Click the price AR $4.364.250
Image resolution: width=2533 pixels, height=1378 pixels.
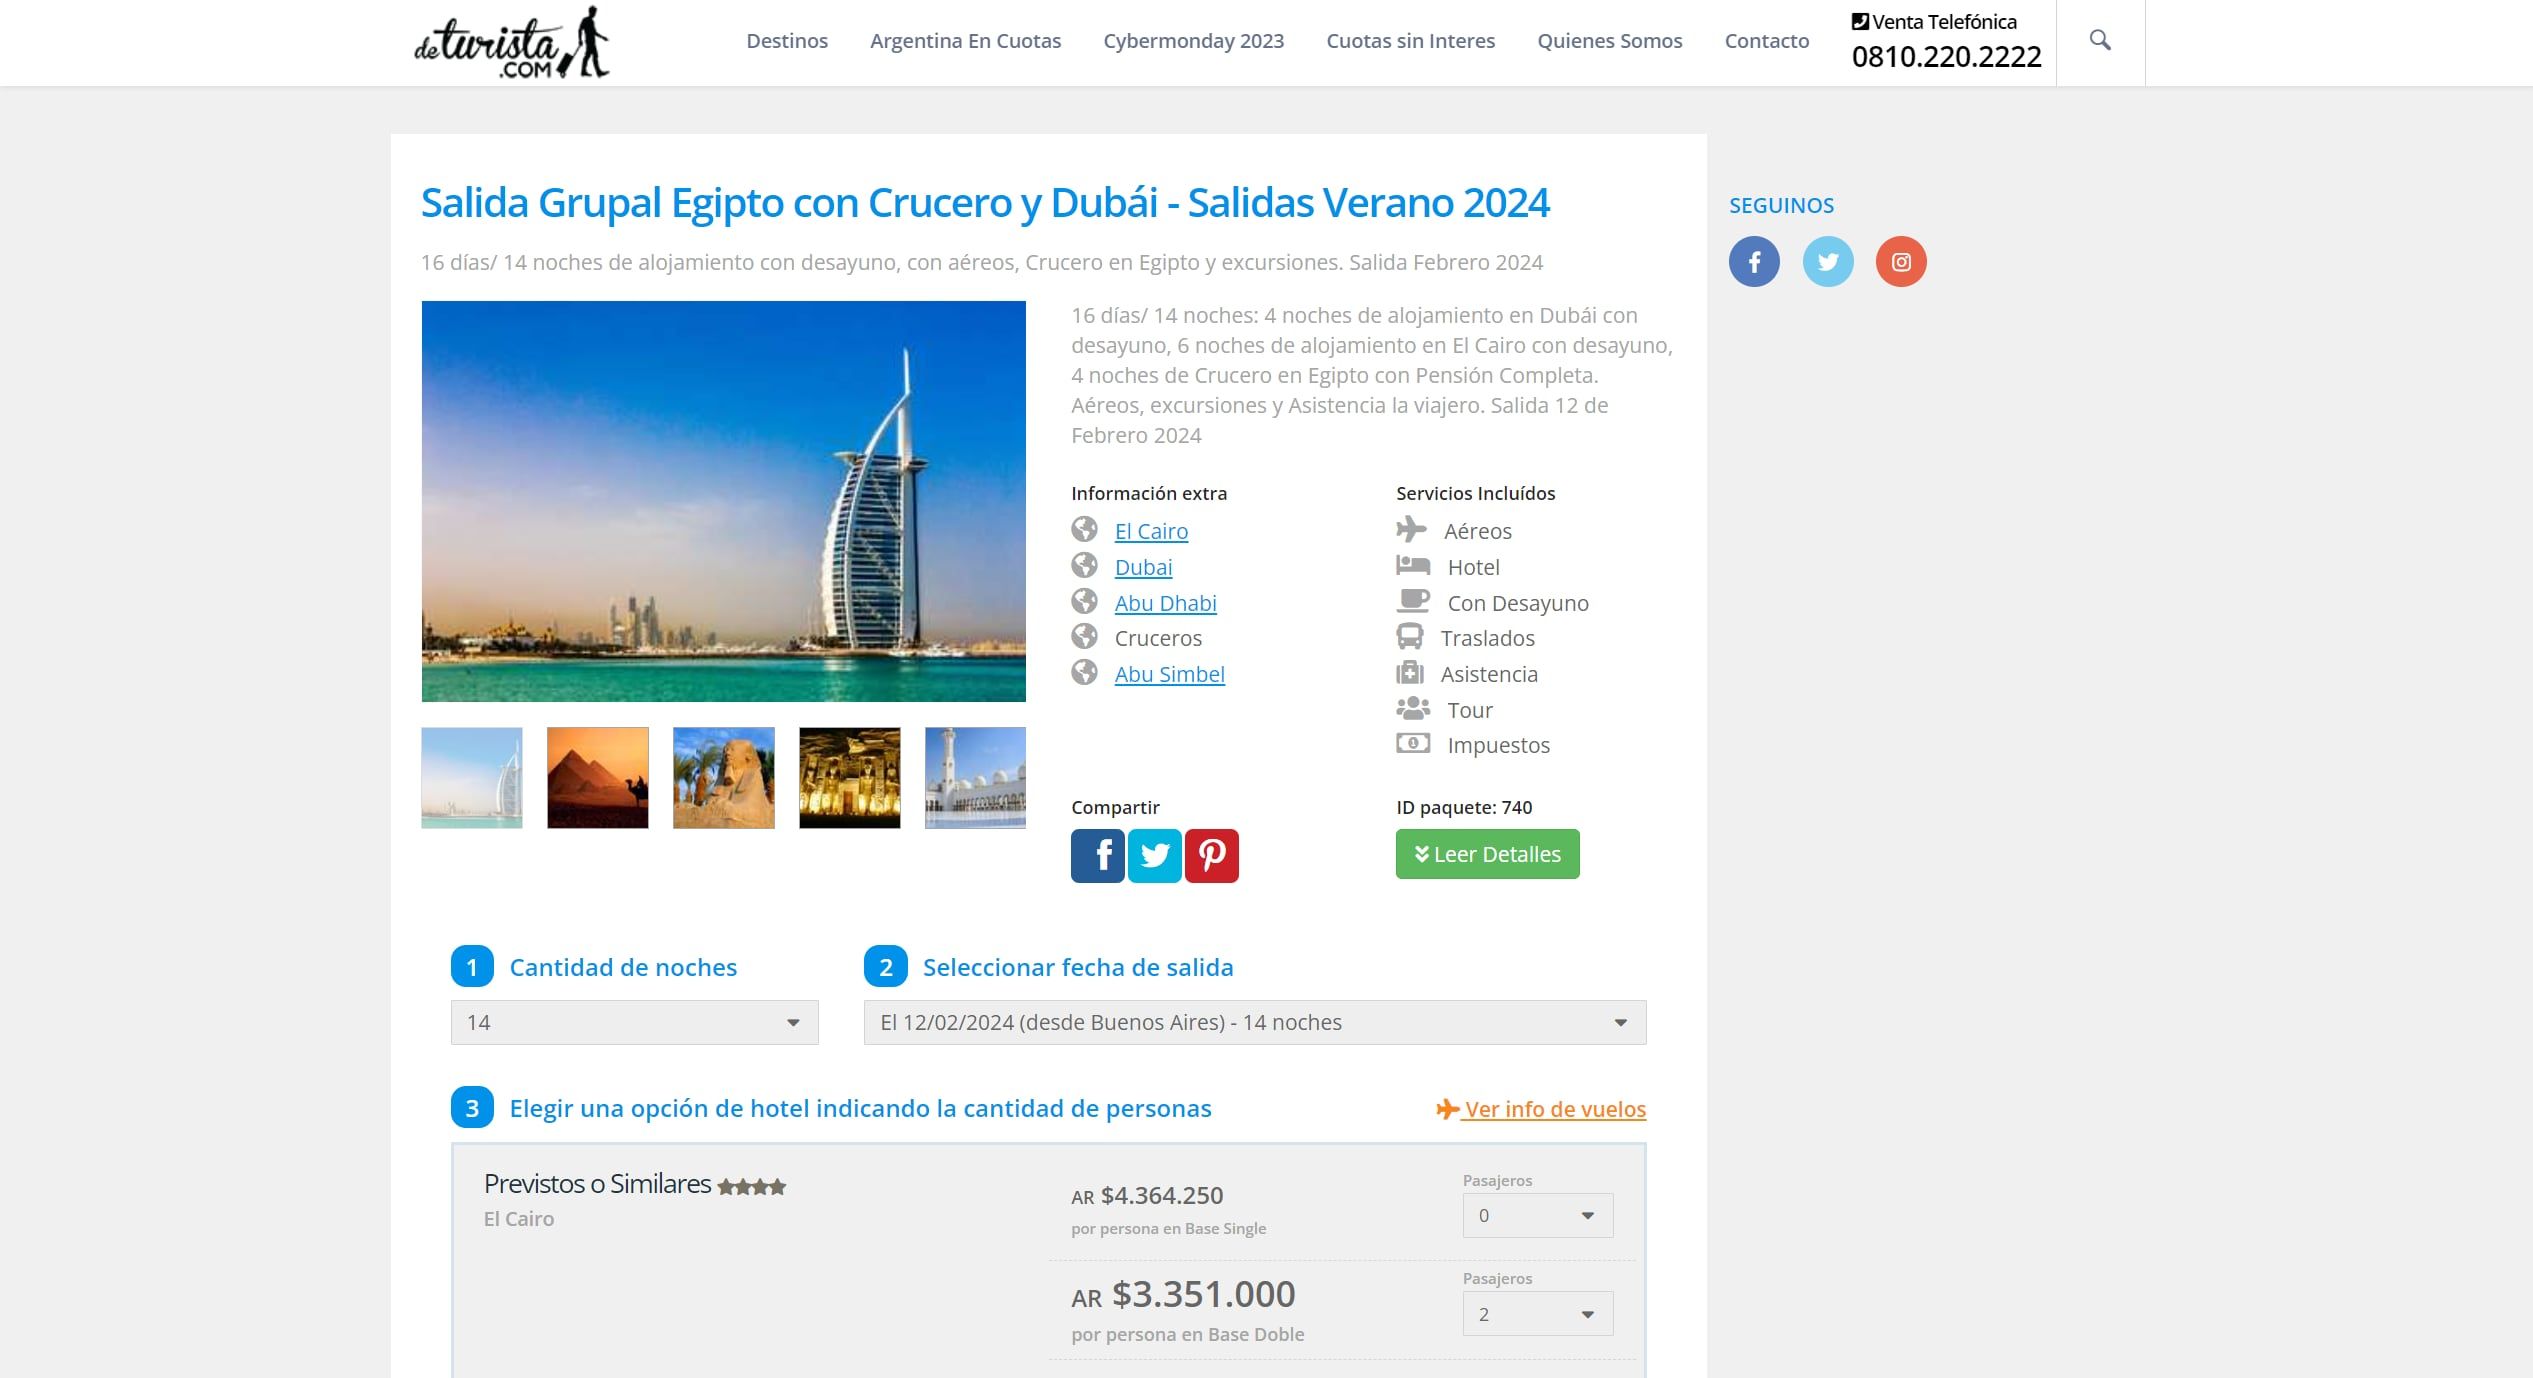[x=1147, y=1196]
